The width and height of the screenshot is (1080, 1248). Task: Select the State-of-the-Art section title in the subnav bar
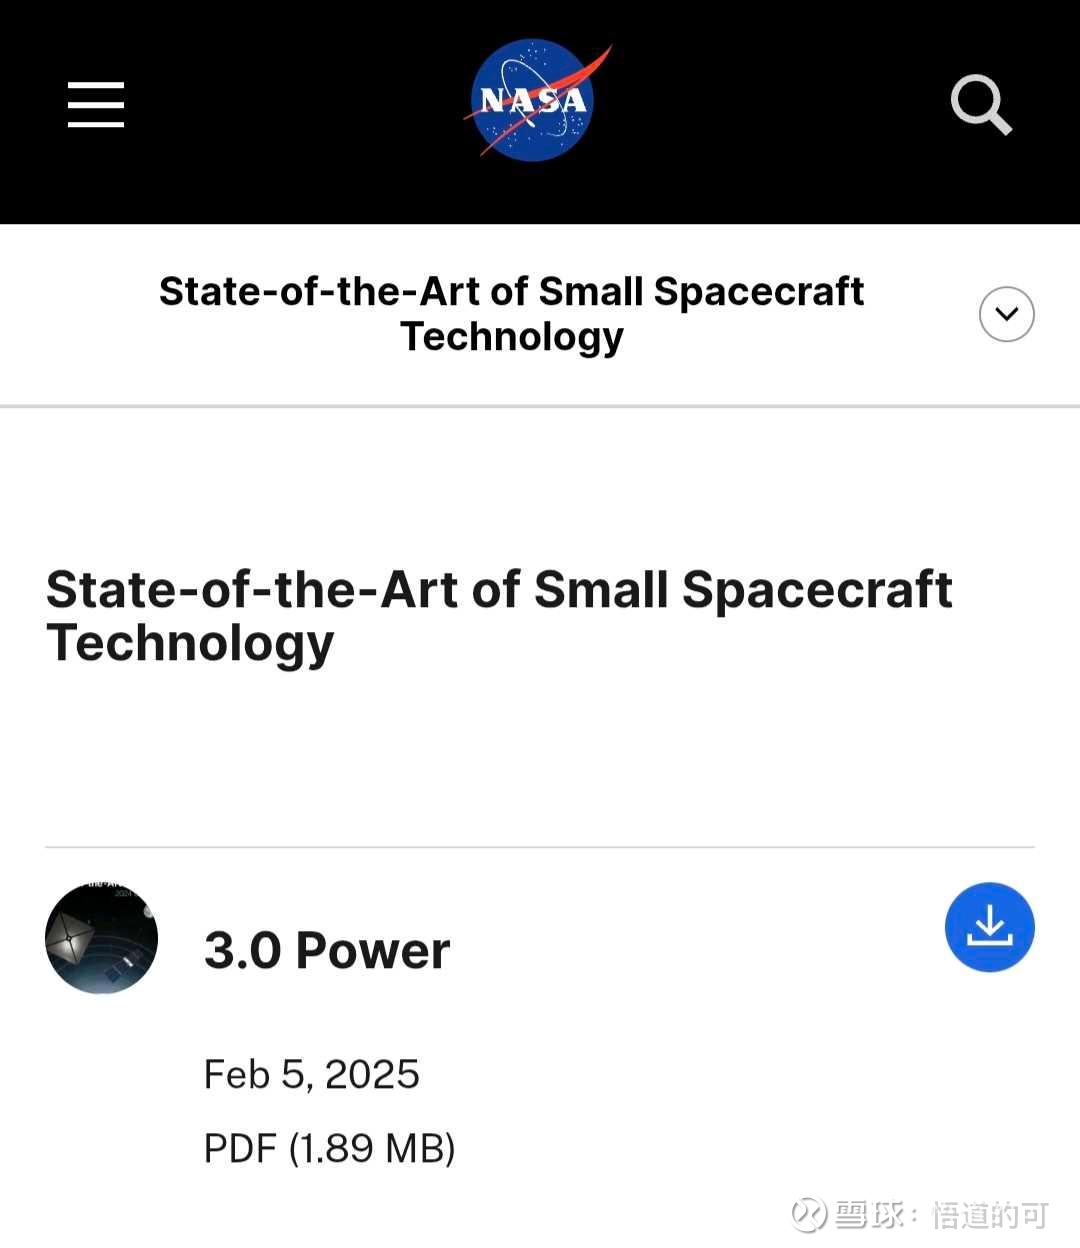coord(511,291)
